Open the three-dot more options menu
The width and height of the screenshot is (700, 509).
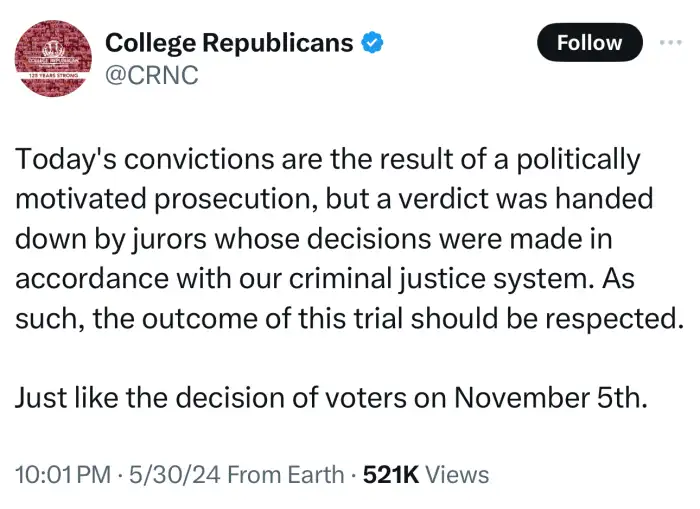(x=668, y=42)
